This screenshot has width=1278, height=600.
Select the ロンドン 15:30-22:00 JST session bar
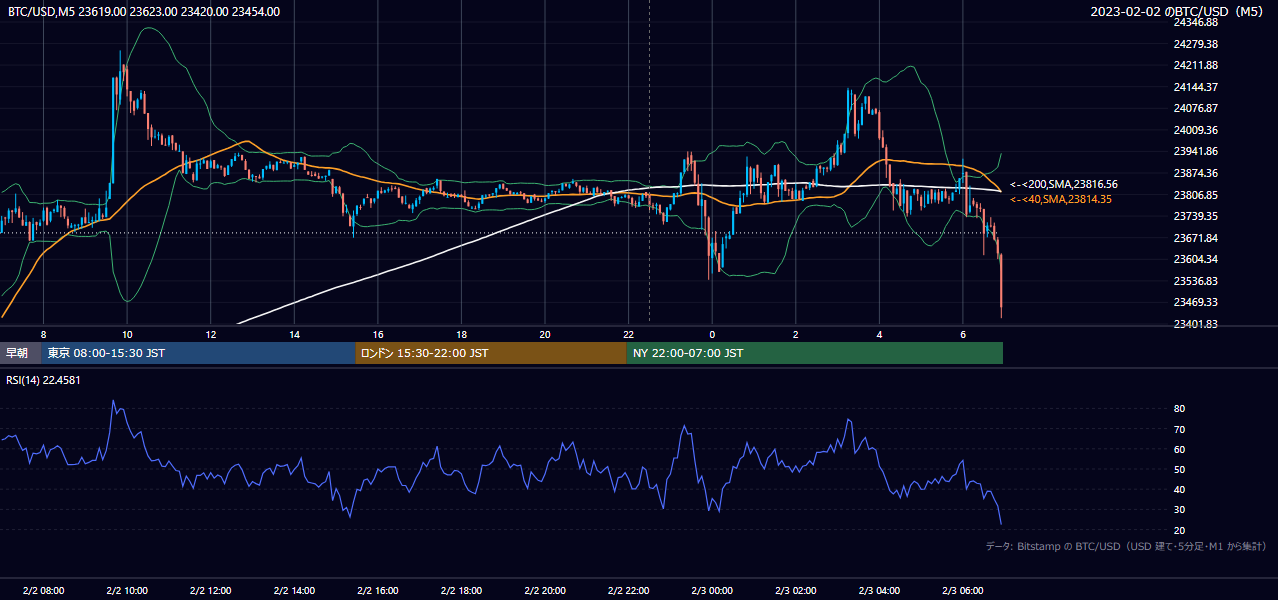491,353
